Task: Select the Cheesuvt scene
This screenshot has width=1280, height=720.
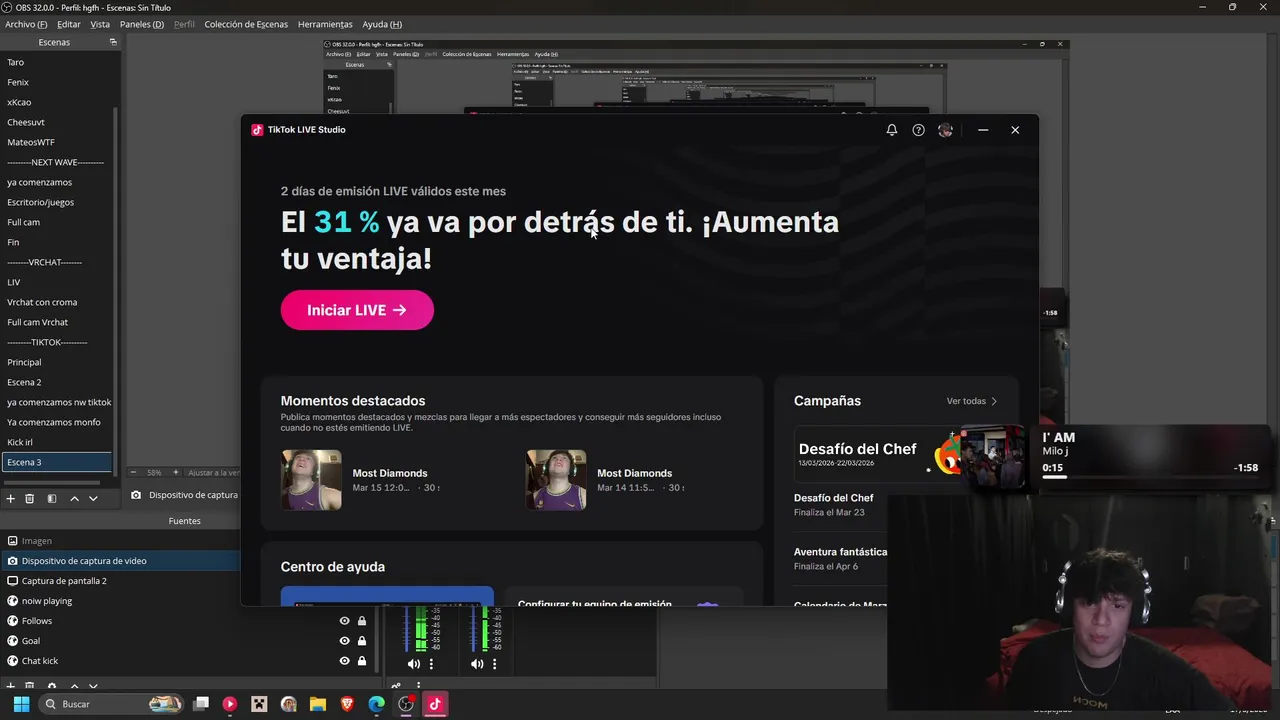Action: click(x=57, y=122)
